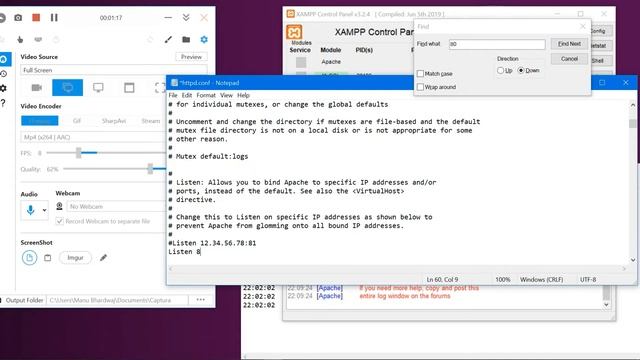Select the save-to-disk screenshot icon
Screen dimensions: 640x360
pos(29,258)
